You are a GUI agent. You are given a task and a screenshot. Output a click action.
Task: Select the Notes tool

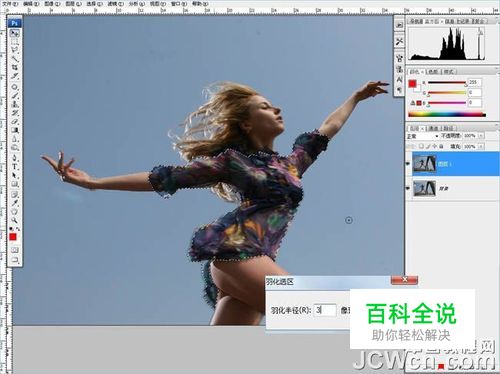point(14,194)
